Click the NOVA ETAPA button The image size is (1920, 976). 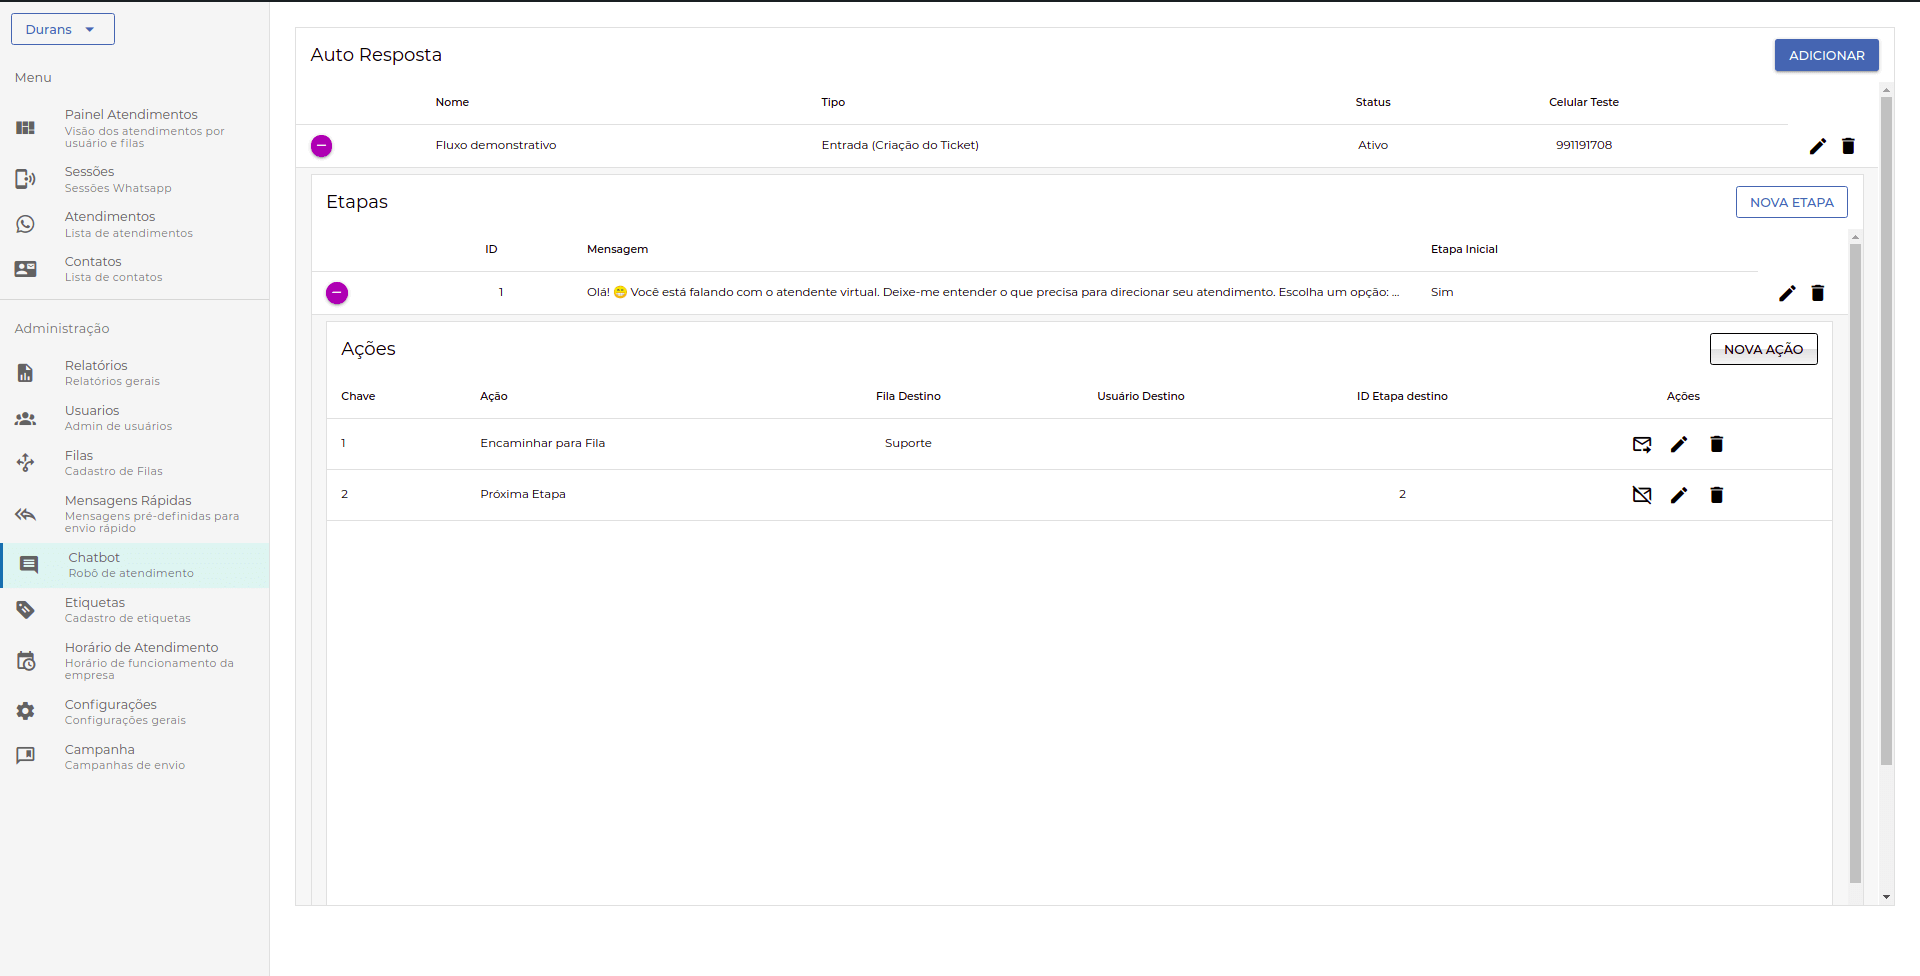coord(1791,202)
